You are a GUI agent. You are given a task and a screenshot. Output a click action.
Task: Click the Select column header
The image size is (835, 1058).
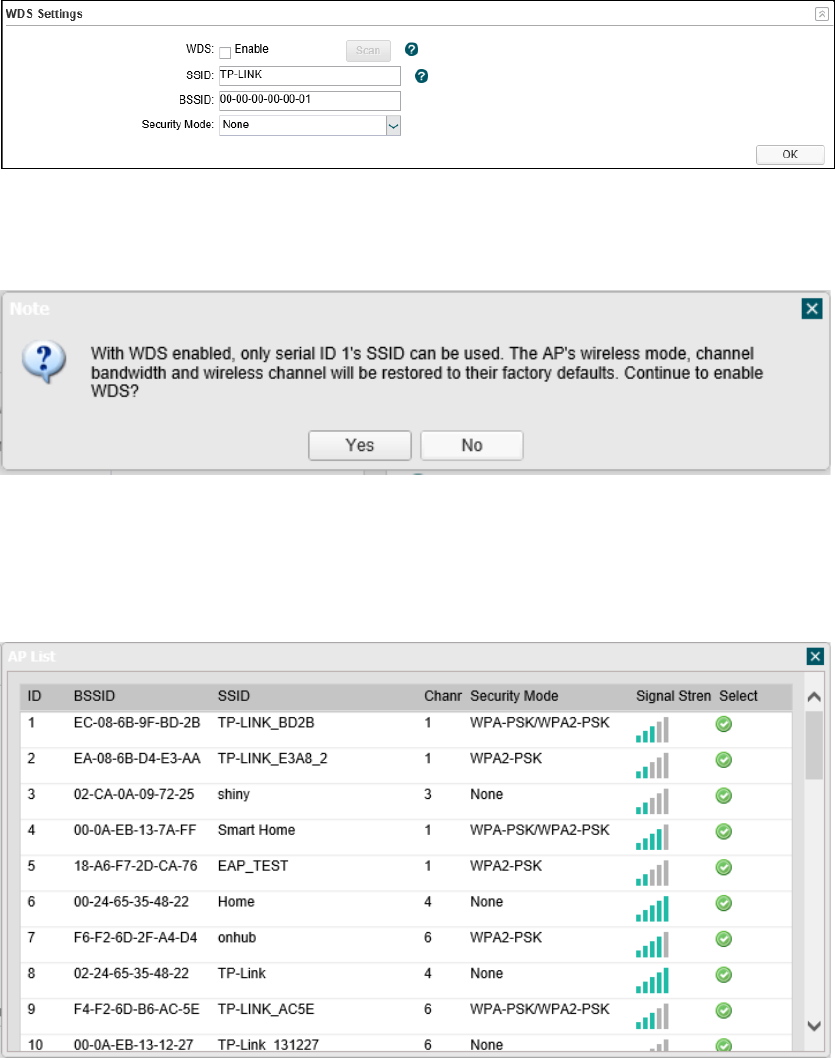tap(738, 696)
